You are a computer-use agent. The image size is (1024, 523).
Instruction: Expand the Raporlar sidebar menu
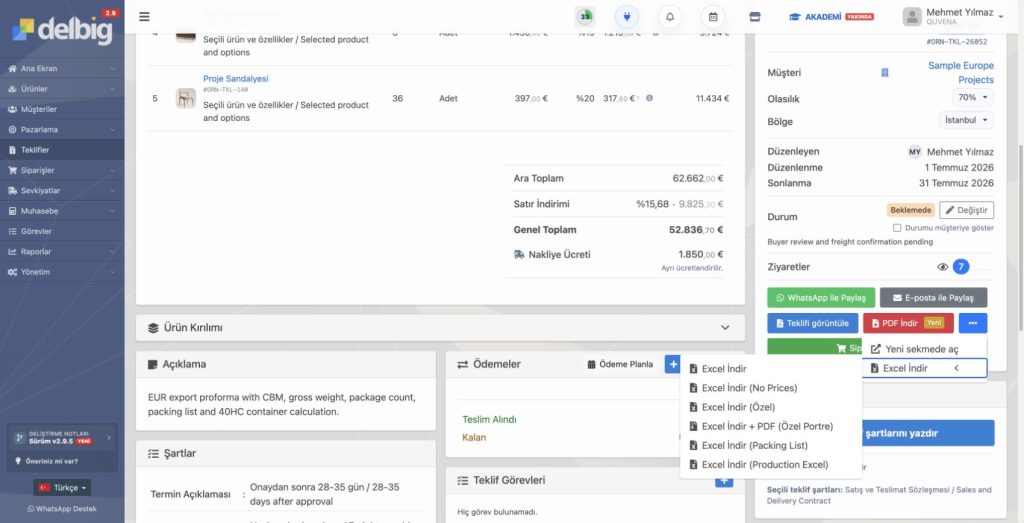tap(62, 251)
